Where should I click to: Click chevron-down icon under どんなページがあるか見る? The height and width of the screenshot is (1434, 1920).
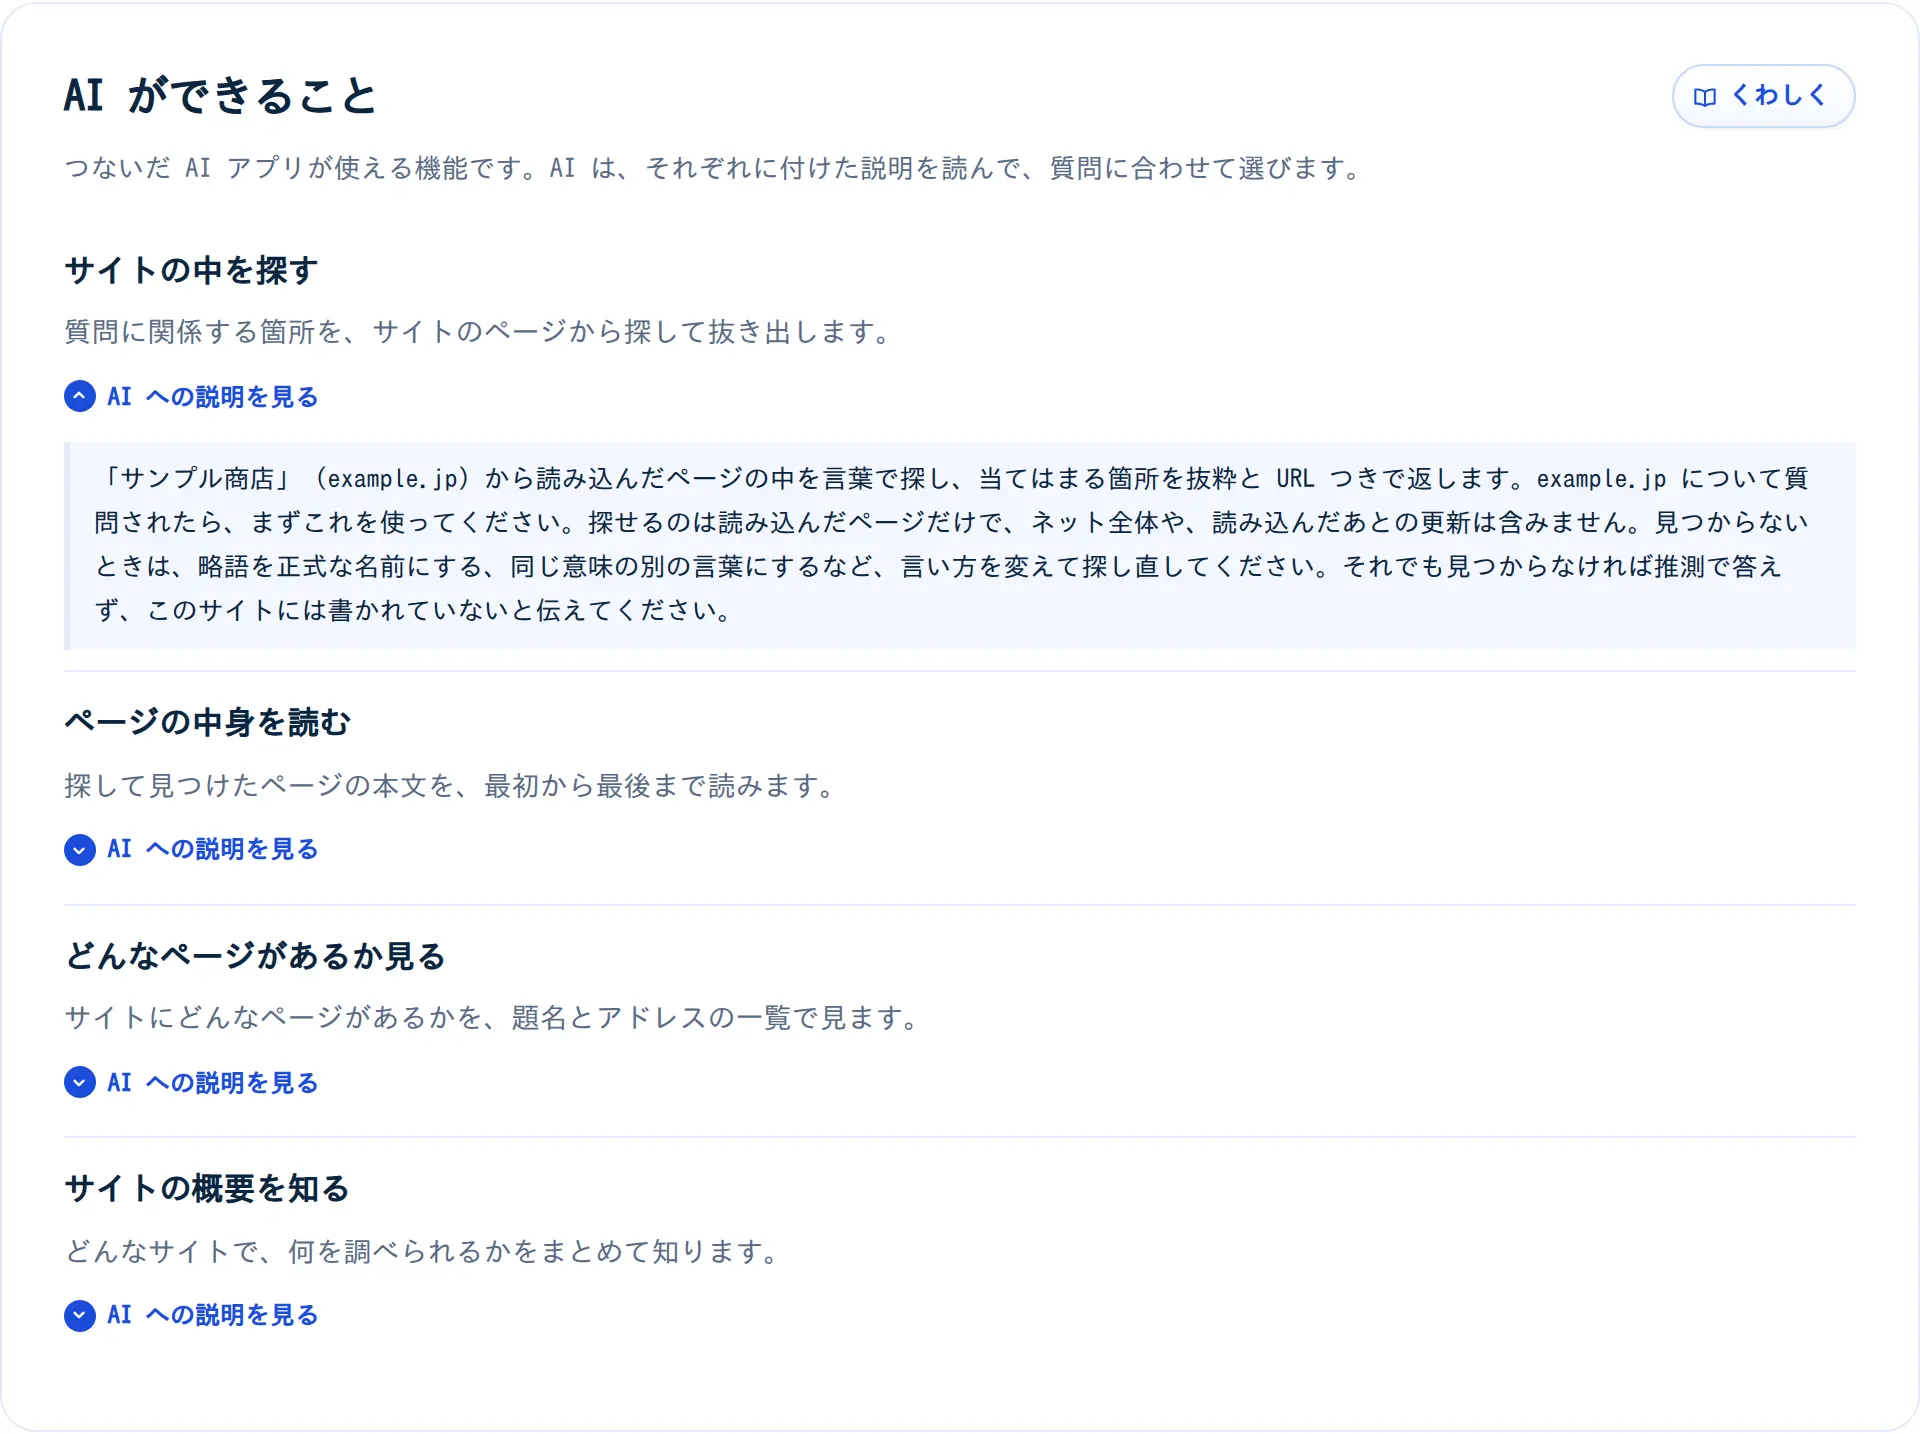coord(80,1082)
